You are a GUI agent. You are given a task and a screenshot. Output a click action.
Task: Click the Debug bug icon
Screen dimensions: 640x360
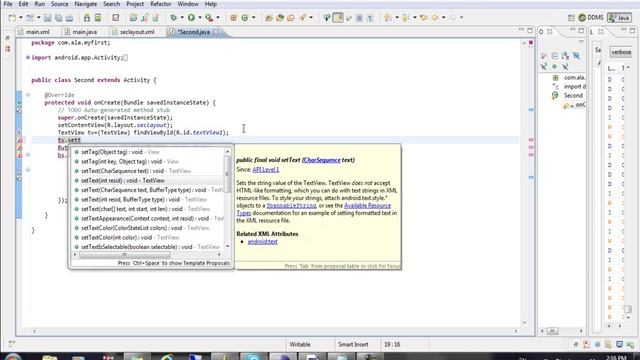pos(174,18)
